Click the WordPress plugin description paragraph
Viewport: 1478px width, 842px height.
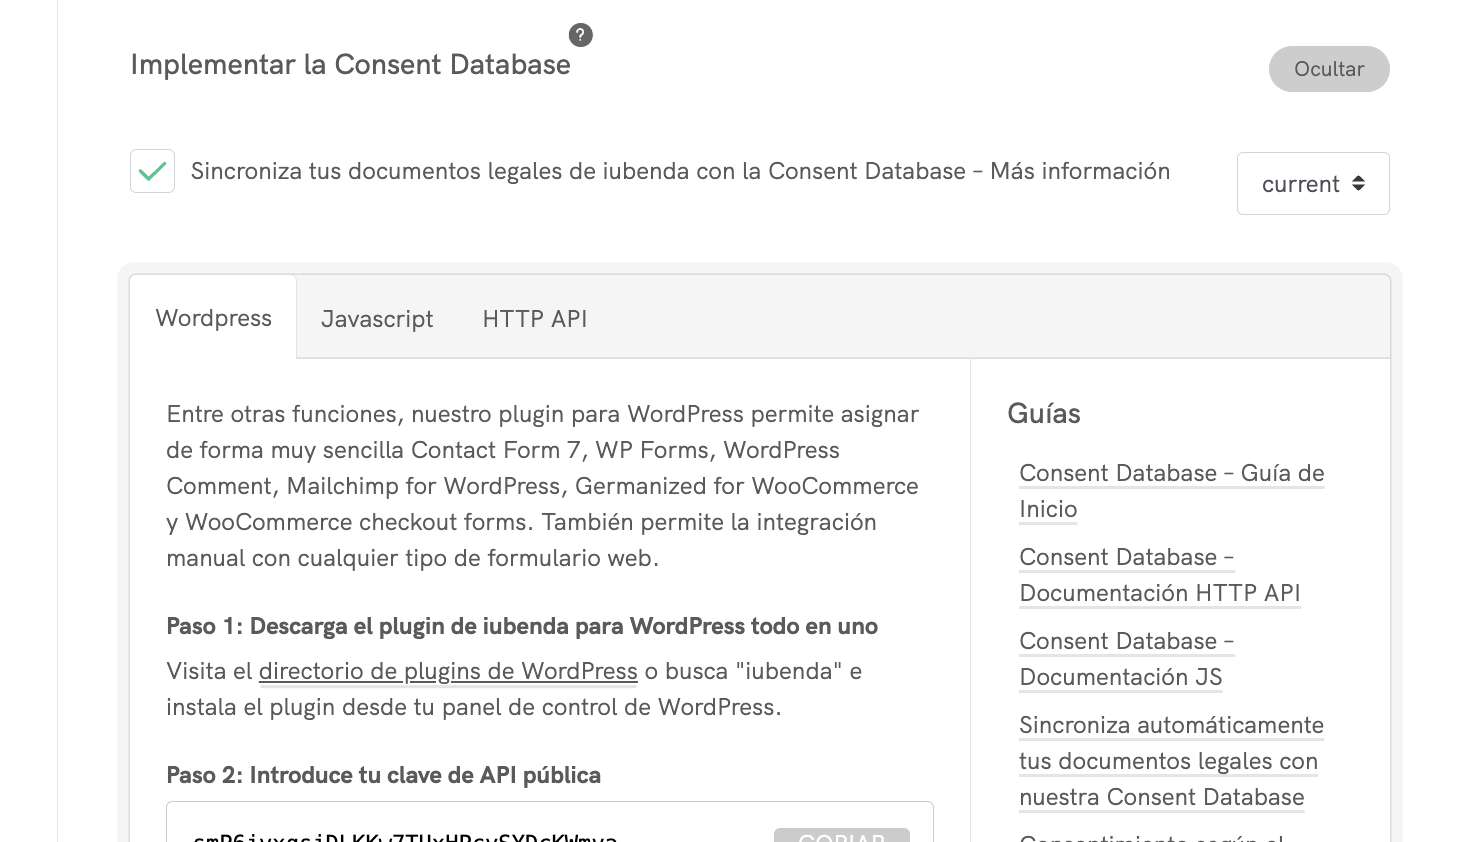543,486
